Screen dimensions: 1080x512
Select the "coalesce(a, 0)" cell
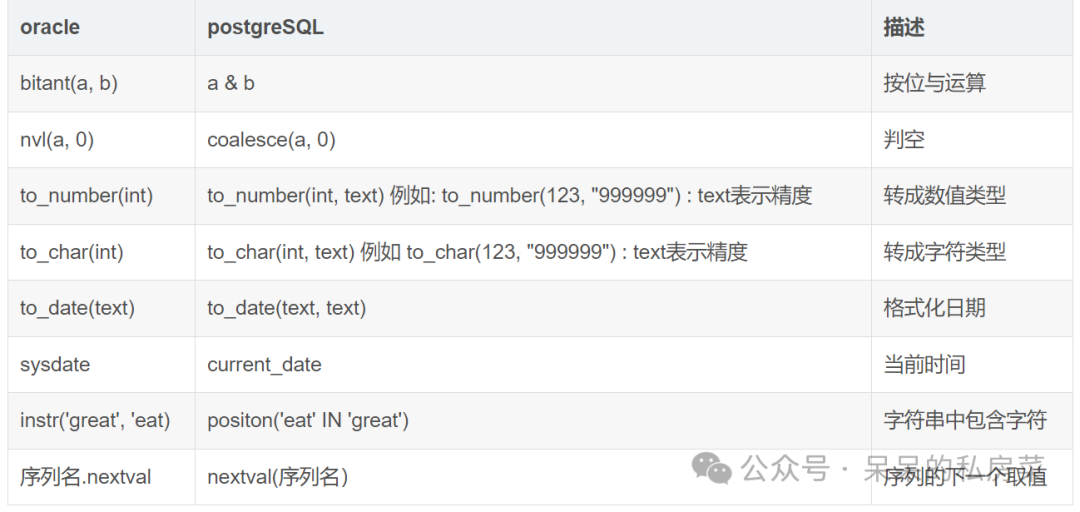tap(271, 140)
